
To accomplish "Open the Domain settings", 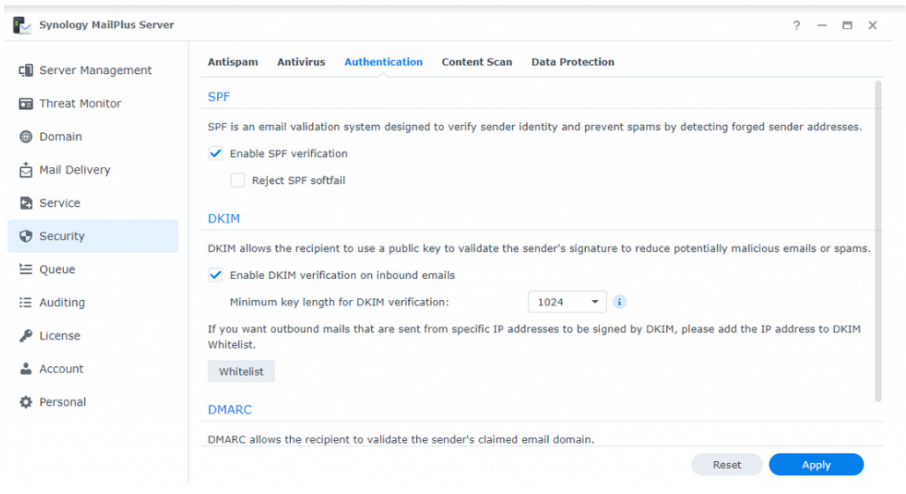I will (x=93, y=137).
